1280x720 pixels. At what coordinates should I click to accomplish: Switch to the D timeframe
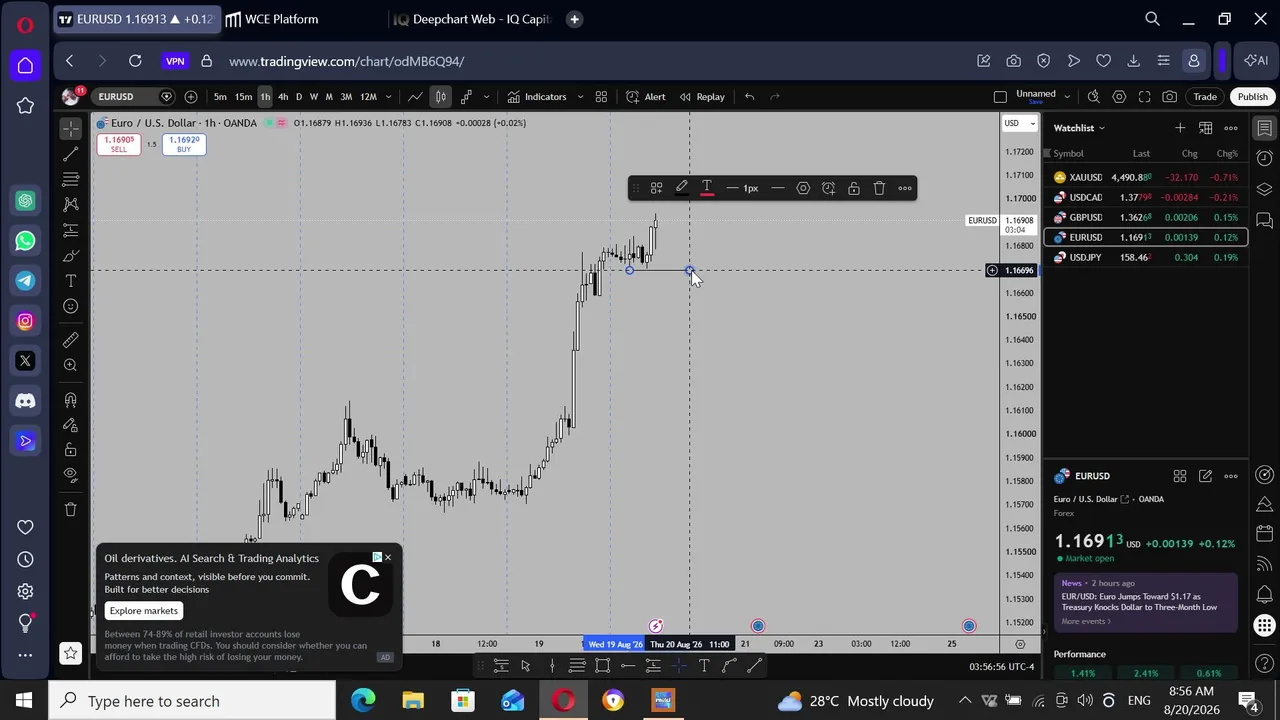click(298, 97)
